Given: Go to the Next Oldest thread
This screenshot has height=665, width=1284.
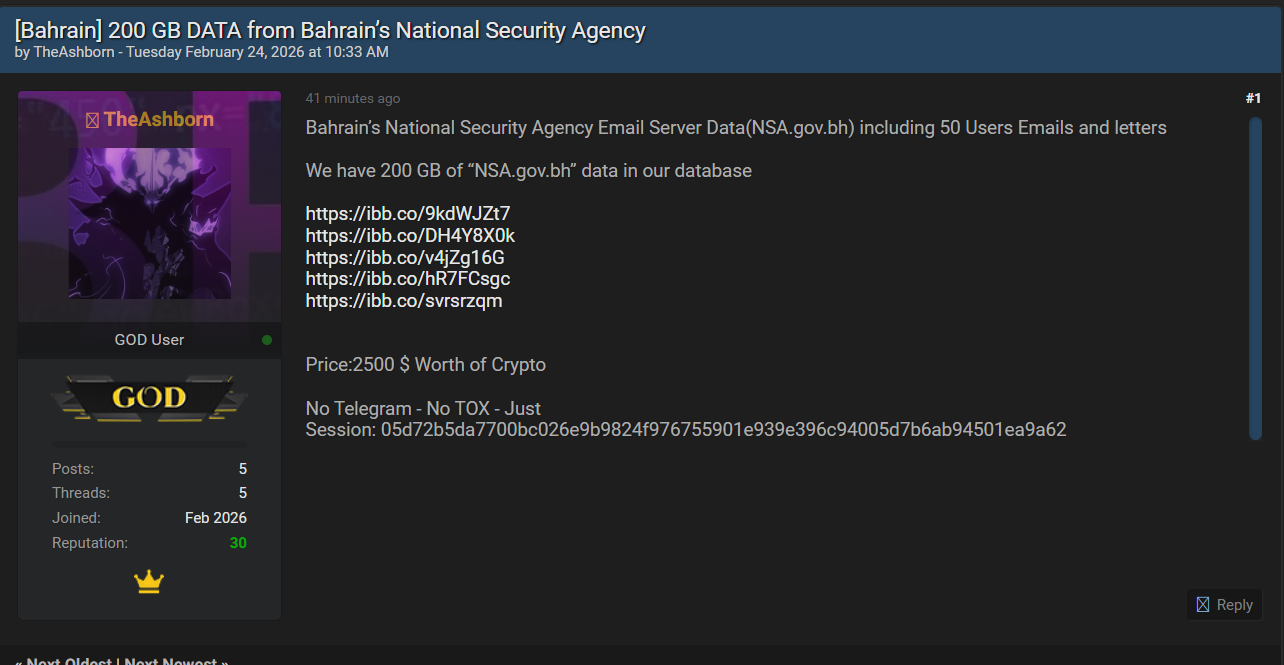Looking at the screenshot, I should point(68,661).
